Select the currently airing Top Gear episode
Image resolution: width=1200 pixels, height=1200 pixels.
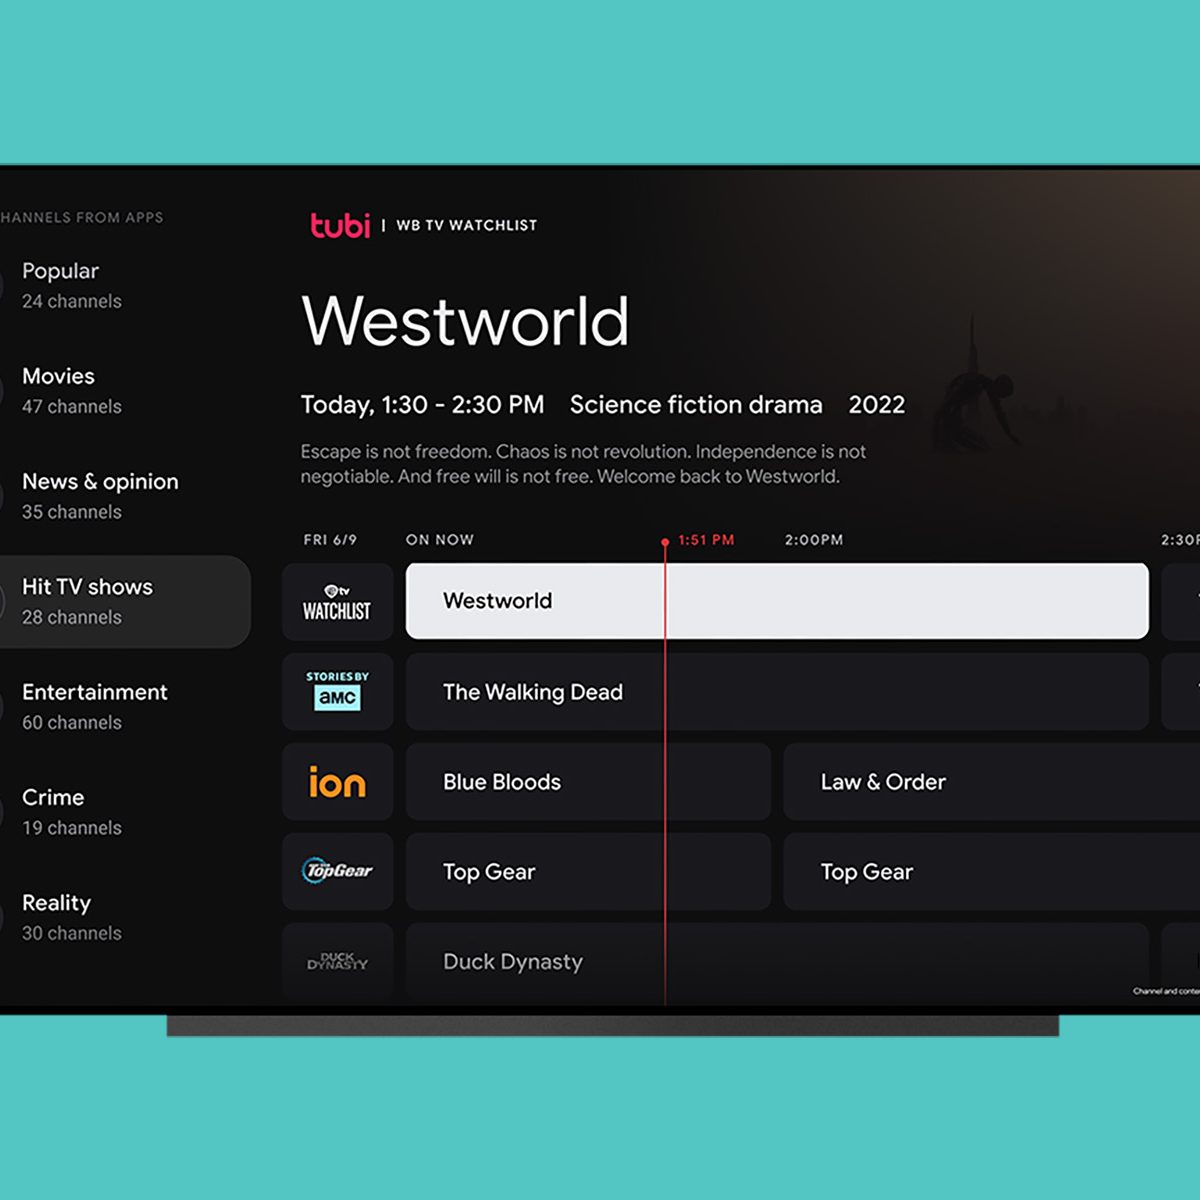coord(588,872)
